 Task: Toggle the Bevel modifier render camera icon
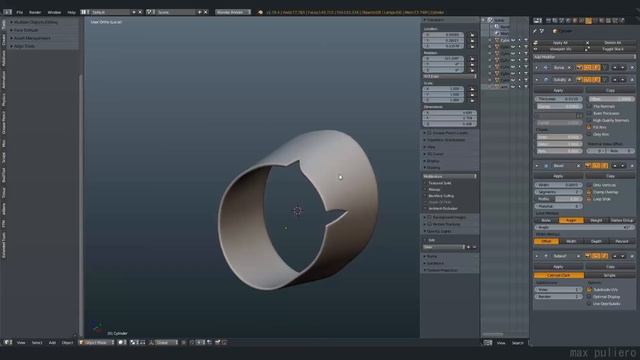point(588,166)
